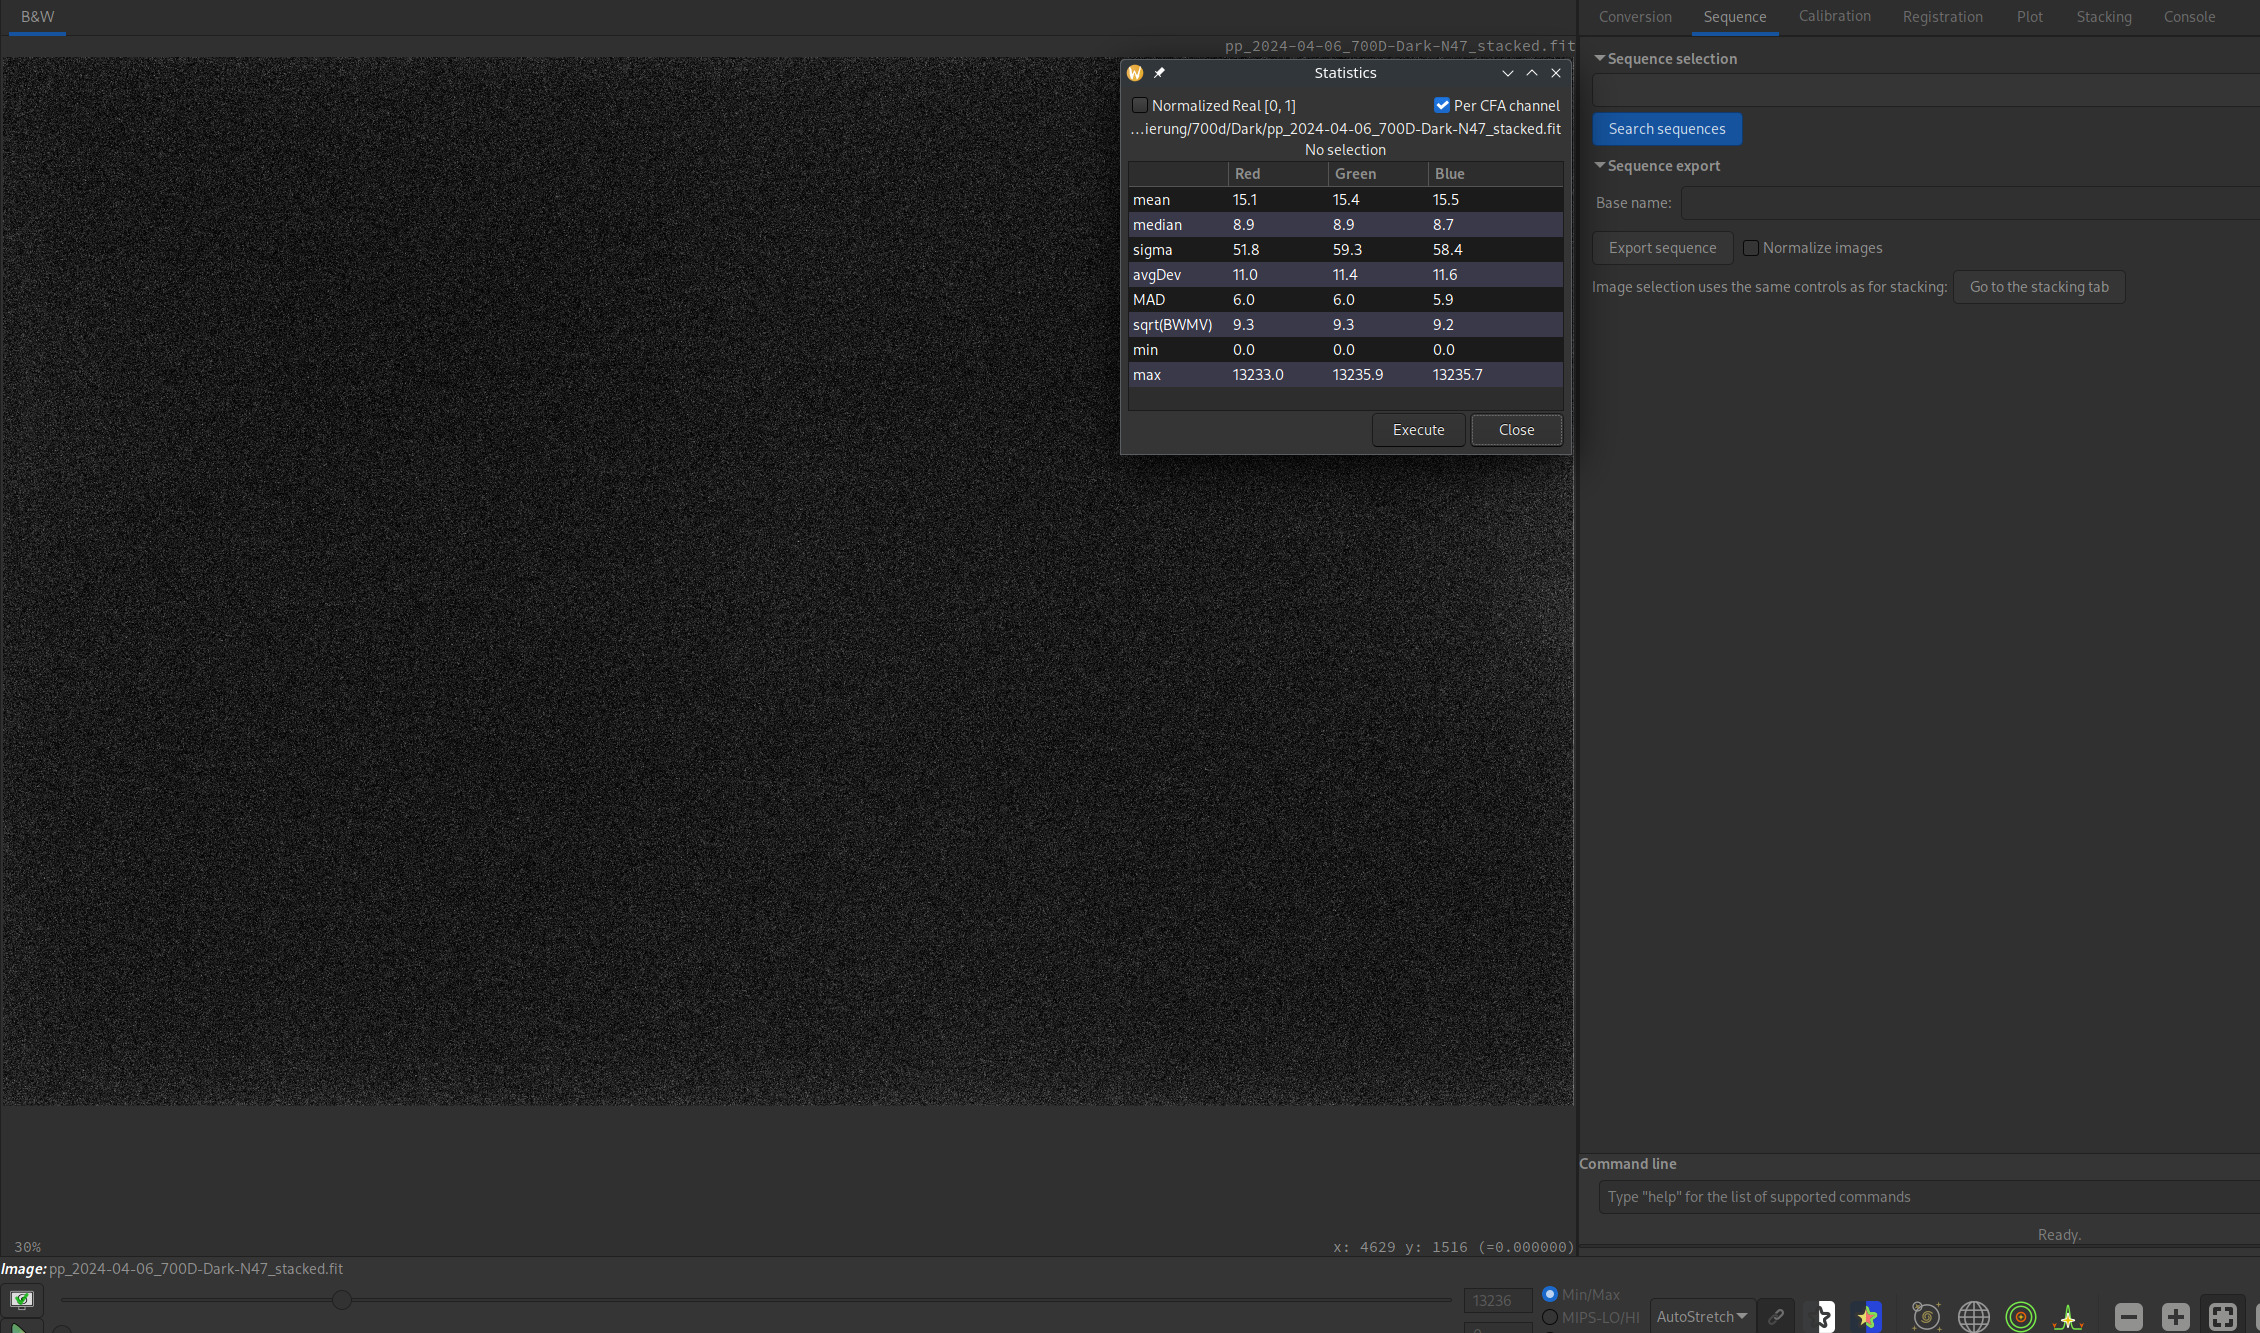
Task: Click the green concentric target icon
Action: pyautogui.click(x=2021, y=1316)
